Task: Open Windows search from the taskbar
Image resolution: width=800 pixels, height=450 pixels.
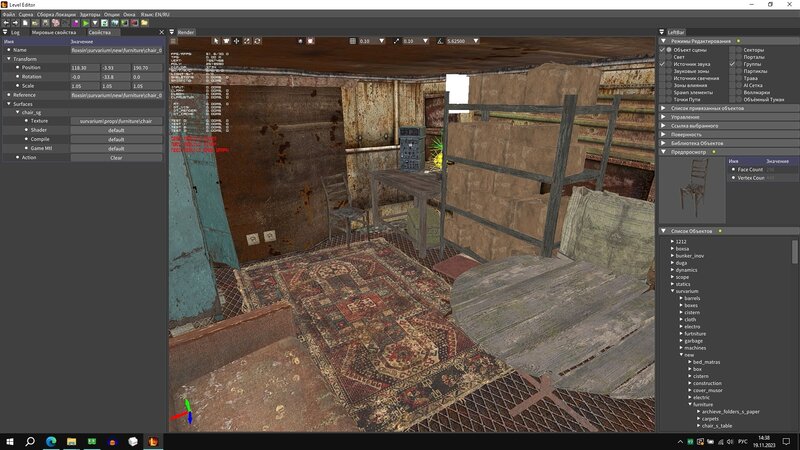Action: tap(30, 441)
